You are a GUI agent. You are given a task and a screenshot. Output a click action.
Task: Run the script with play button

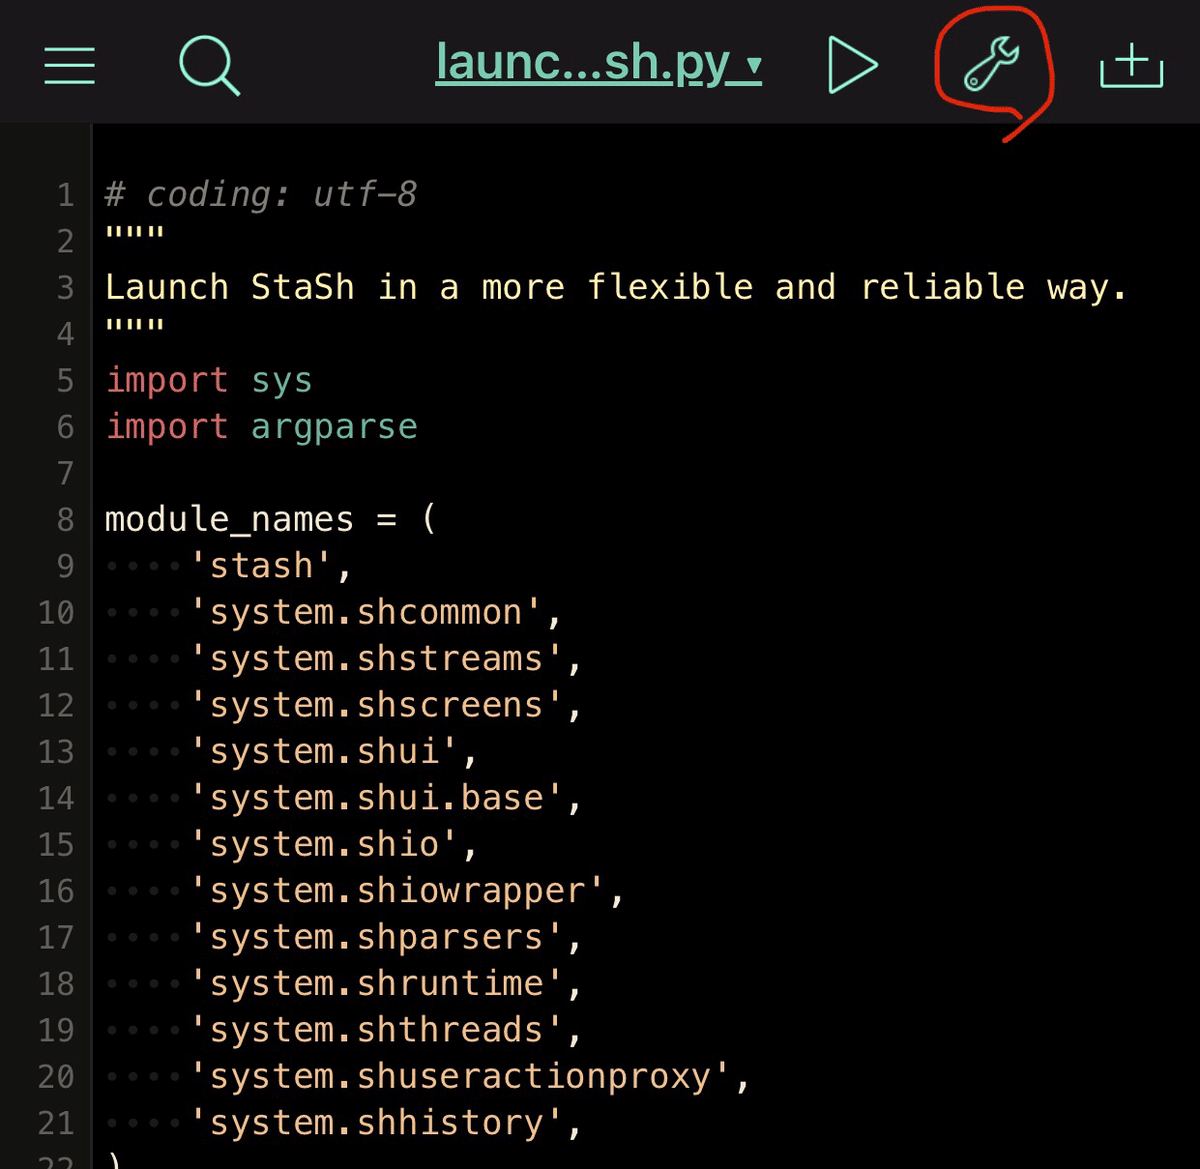click(852, 66)
